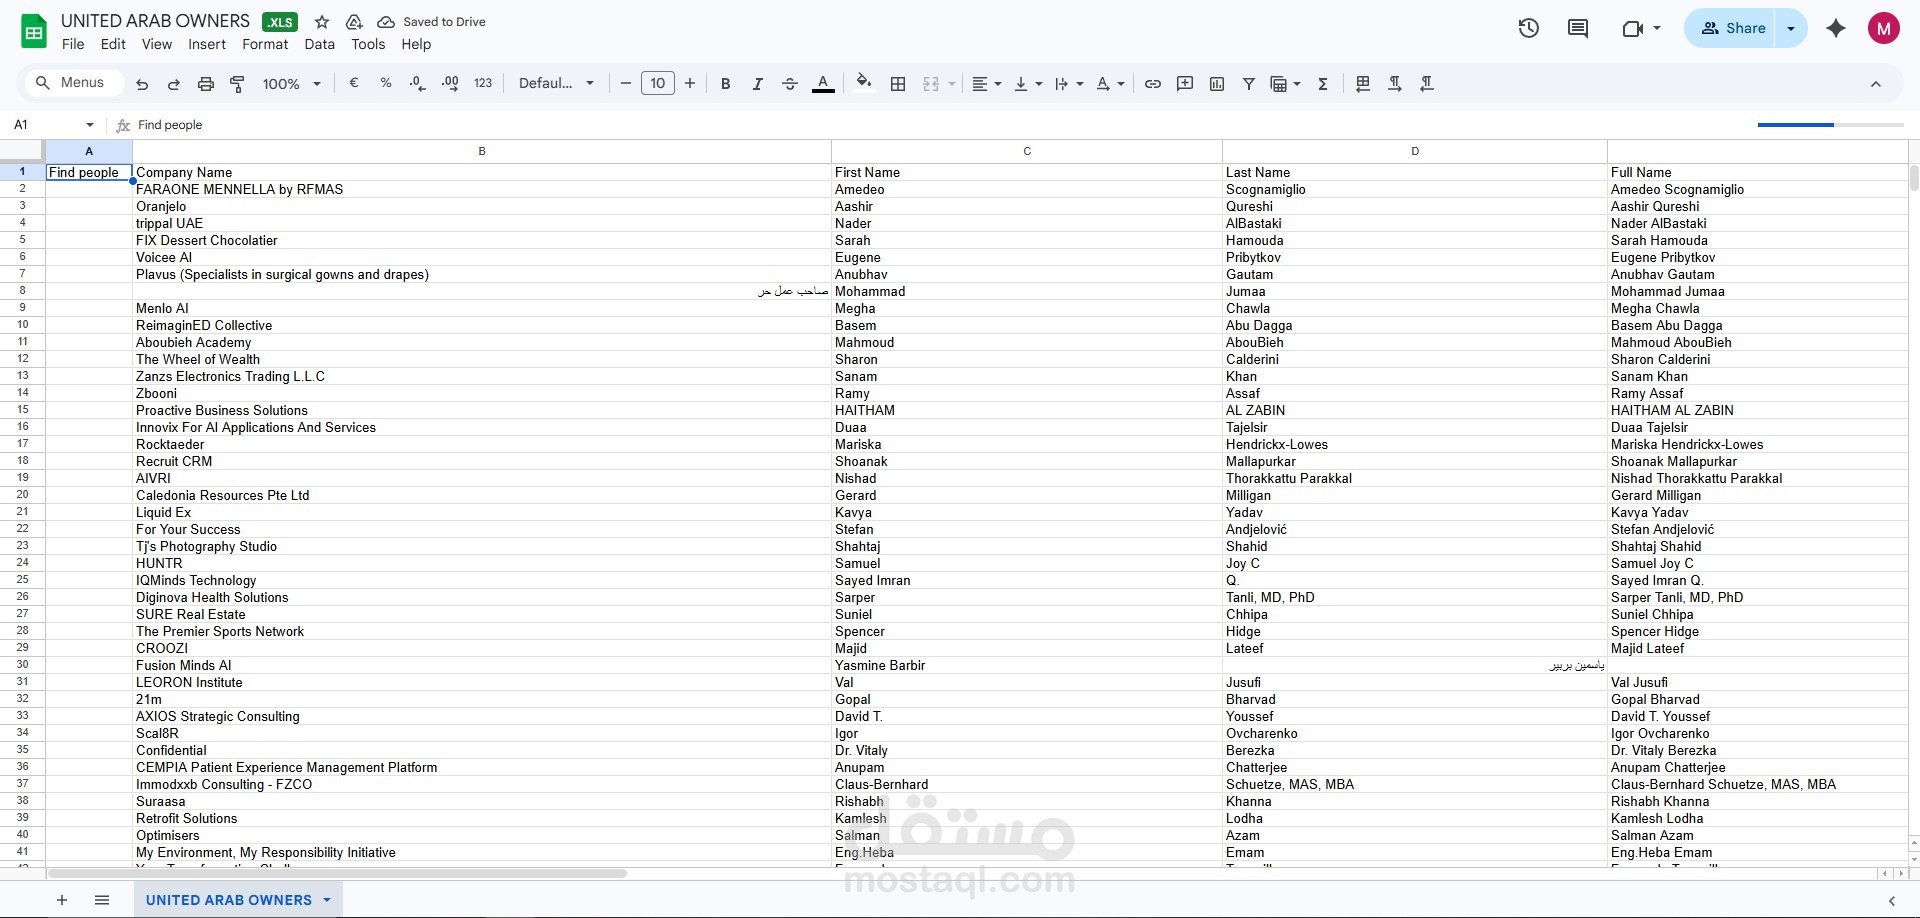Toggle strikethrough formatting
The height and width of the screenshot is (918, 1920).
click(x=790, y=84)
